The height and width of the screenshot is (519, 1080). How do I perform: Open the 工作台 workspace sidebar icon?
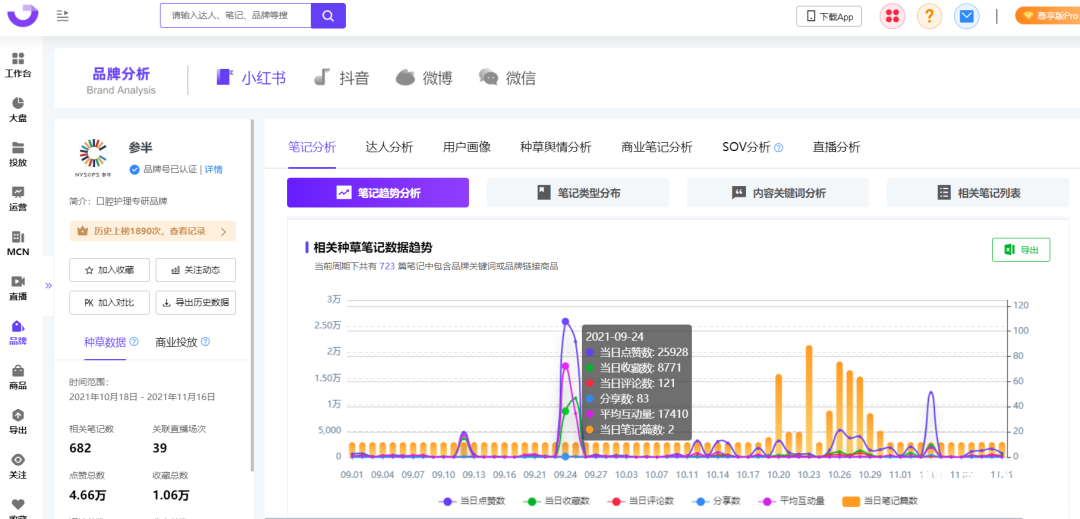coord(18,65)
